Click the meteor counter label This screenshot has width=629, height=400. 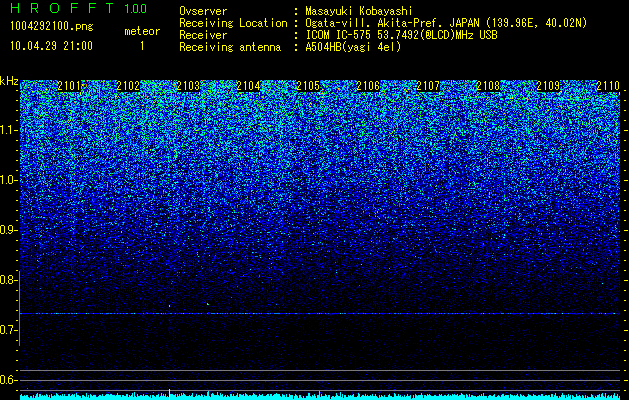(142, 31)
